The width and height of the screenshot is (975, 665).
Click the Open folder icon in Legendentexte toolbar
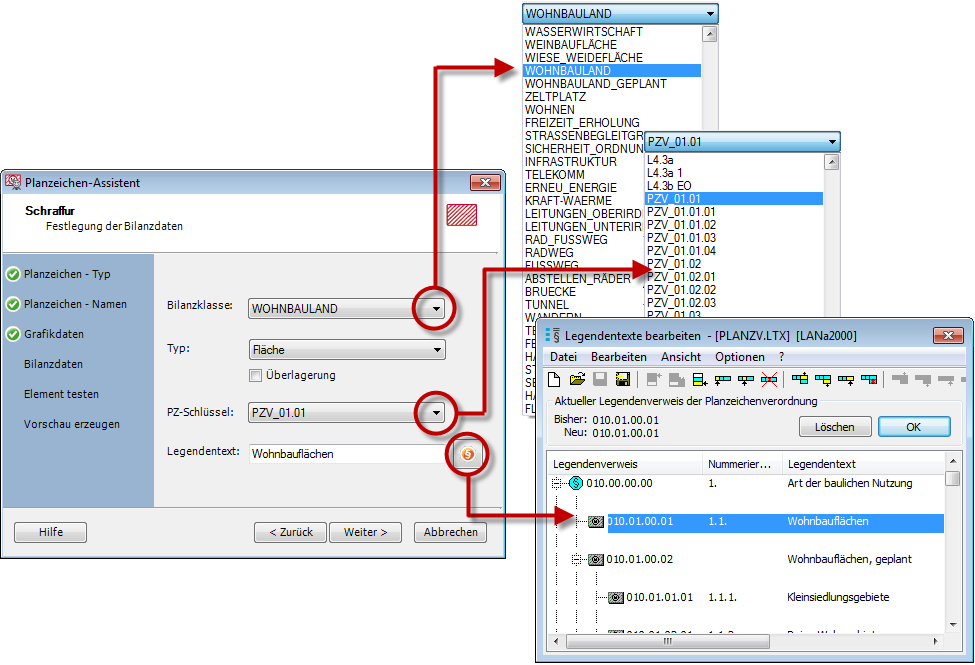[578, 379]
